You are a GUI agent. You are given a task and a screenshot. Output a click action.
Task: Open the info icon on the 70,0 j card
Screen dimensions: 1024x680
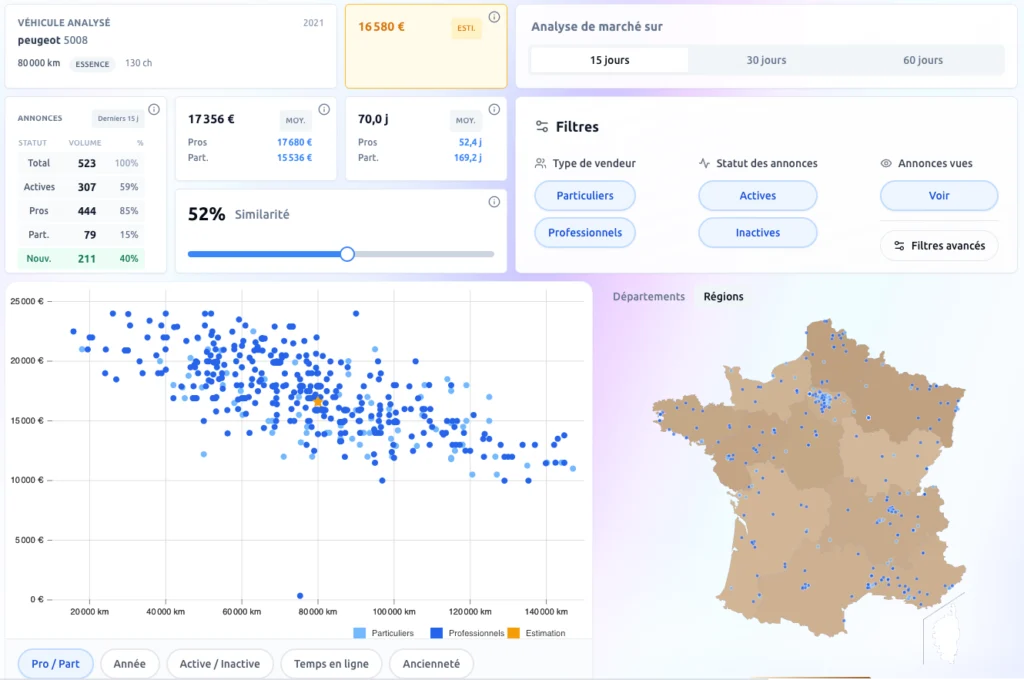[494, 109]
